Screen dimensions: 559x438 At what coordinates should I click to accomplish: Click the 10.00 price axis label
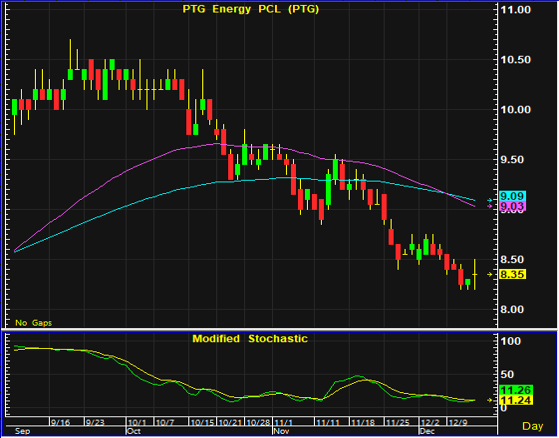(516, 109)
